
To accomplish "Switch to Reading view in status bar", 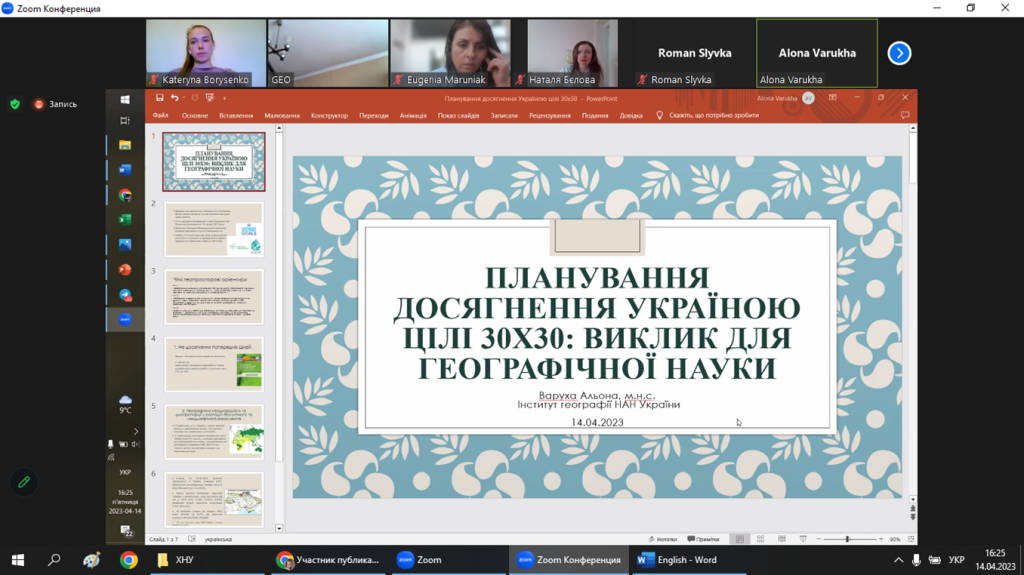I will pyautogui.click(x=782, y=539).
